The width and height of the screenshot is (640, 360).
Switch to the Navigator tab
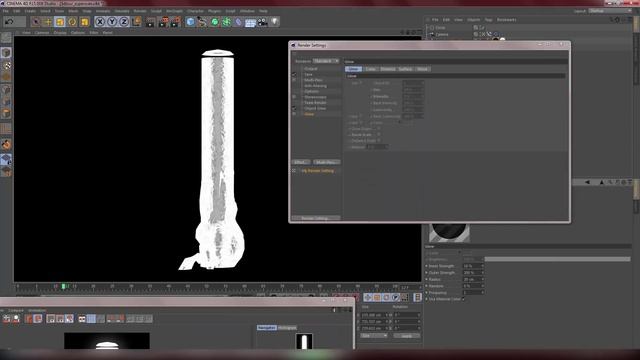pos(267,328)
